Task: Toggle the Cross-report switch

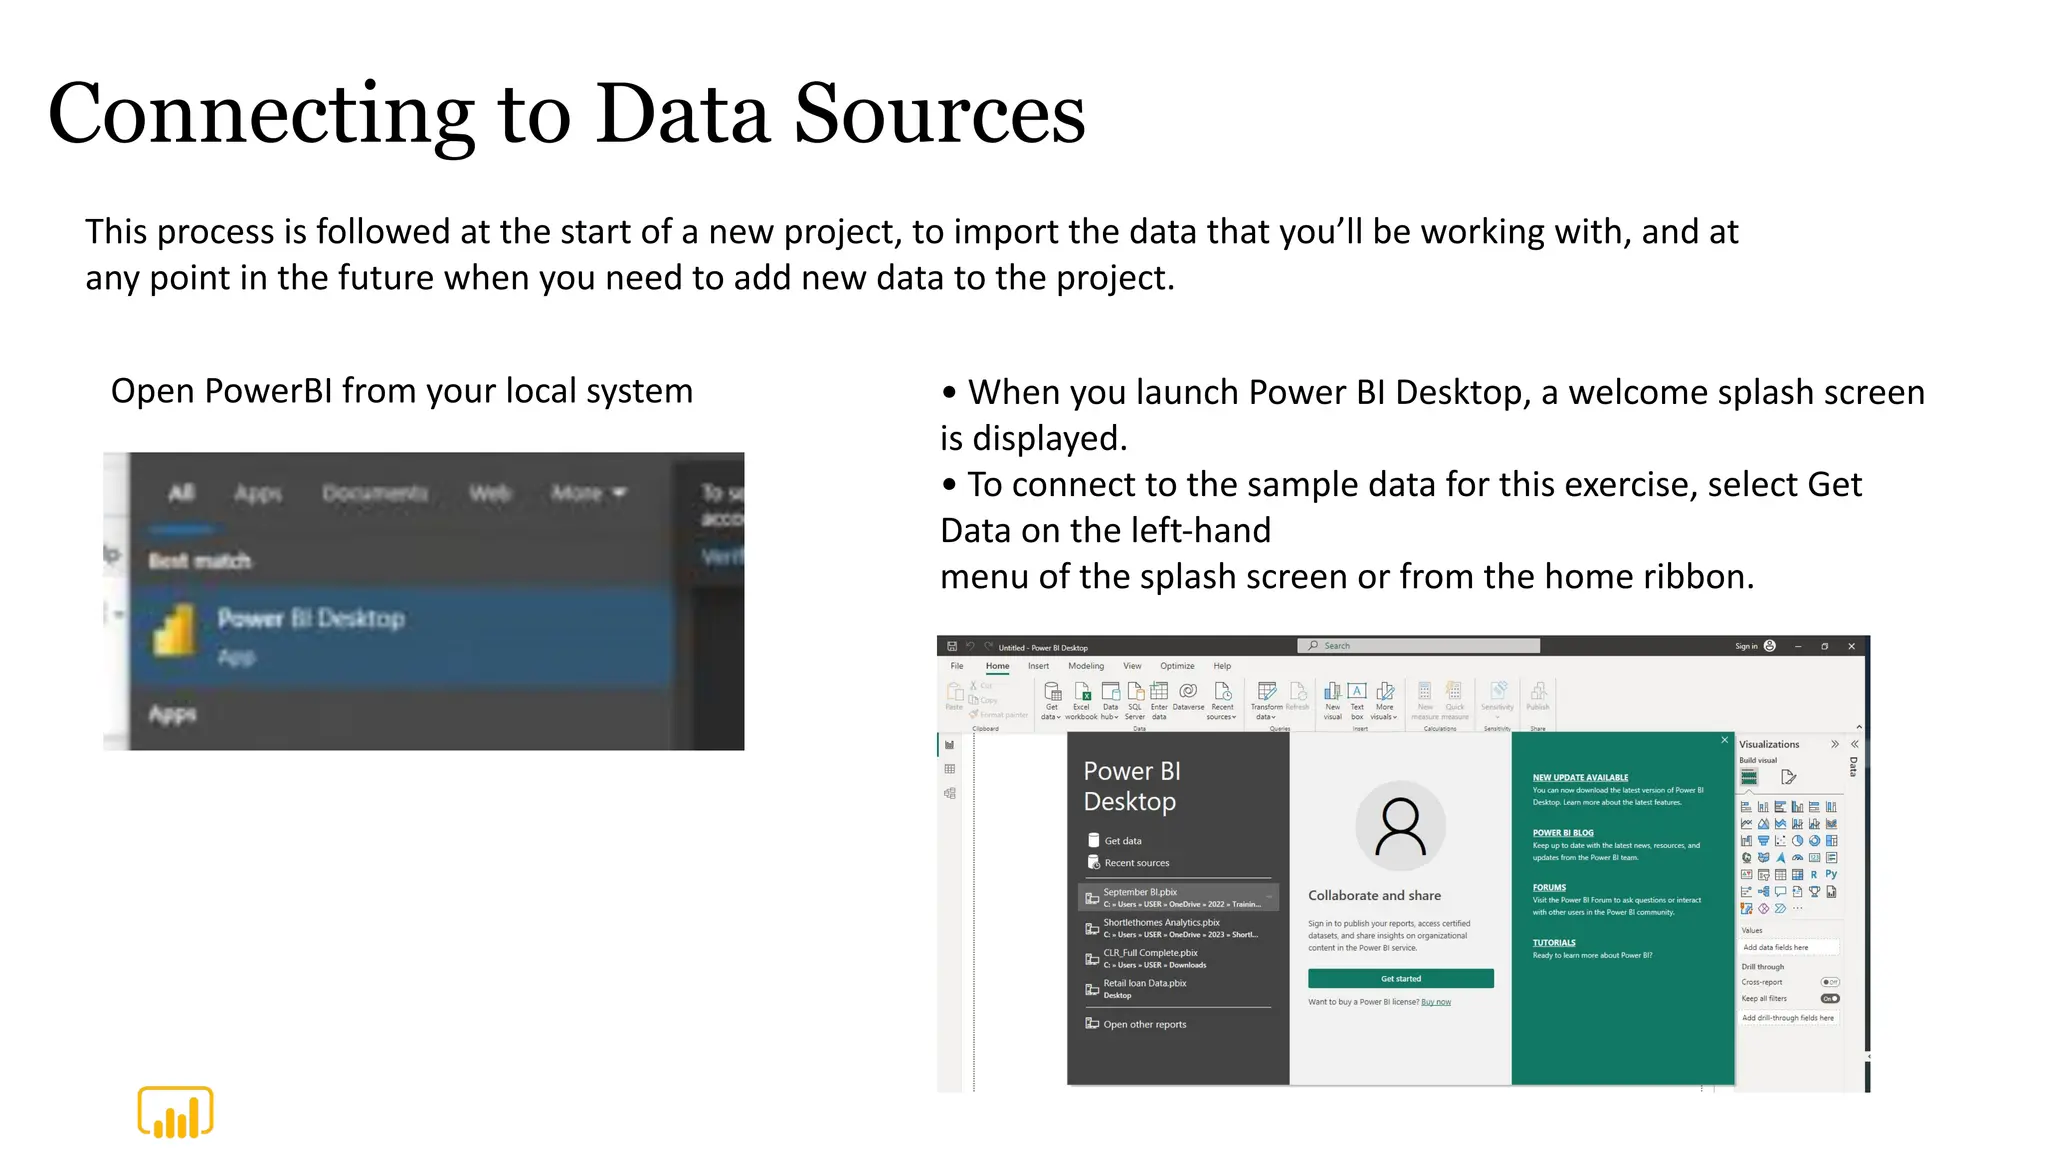Action: click(1830, 982)
